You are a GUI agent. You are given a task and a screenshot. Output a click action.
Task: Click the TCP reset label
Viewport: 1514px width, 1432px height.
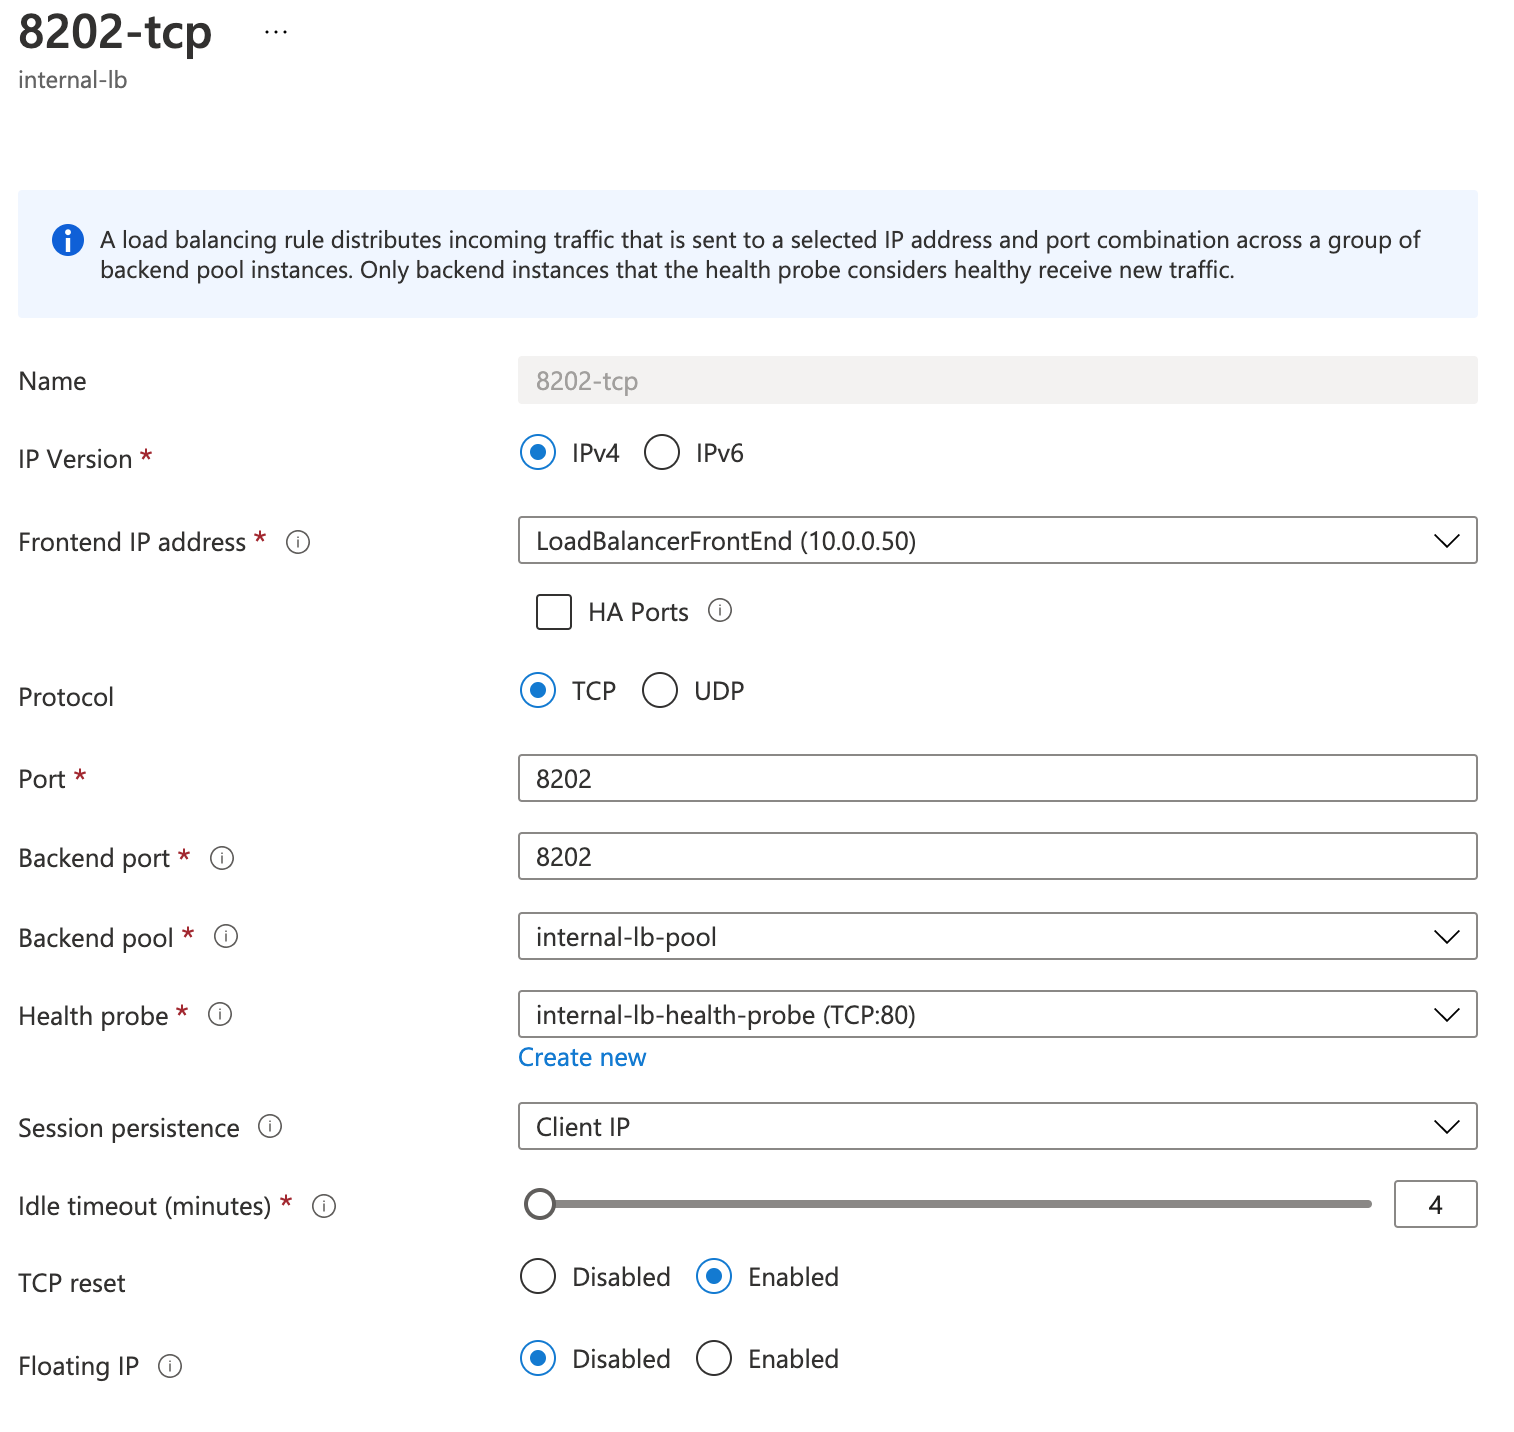(x=72, y=1283)
